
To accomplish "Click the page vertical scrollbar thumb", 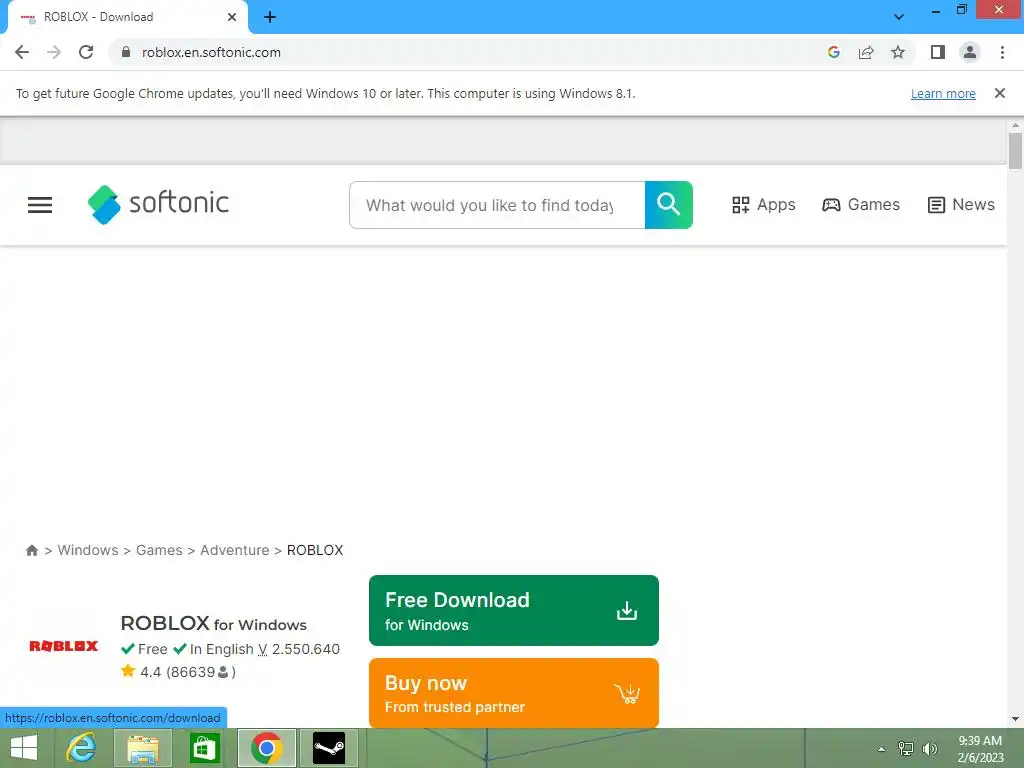I will (1015, 151).
